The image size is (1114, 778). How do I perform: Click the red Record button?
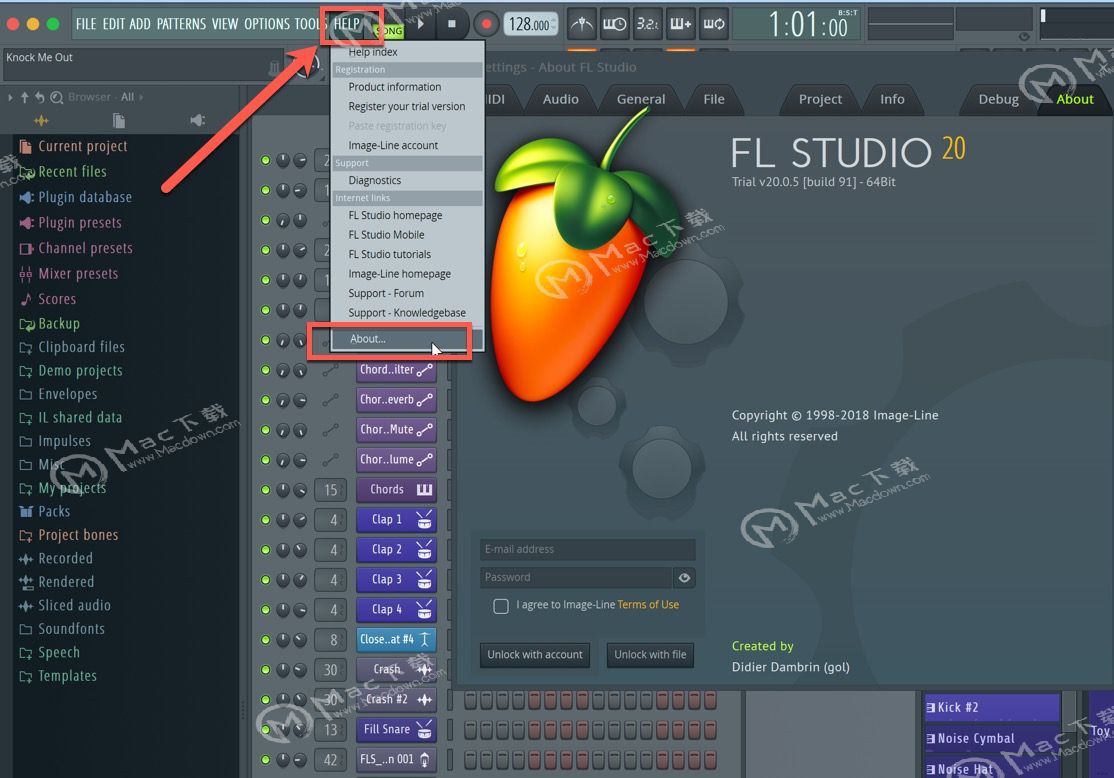pos(486,24)
